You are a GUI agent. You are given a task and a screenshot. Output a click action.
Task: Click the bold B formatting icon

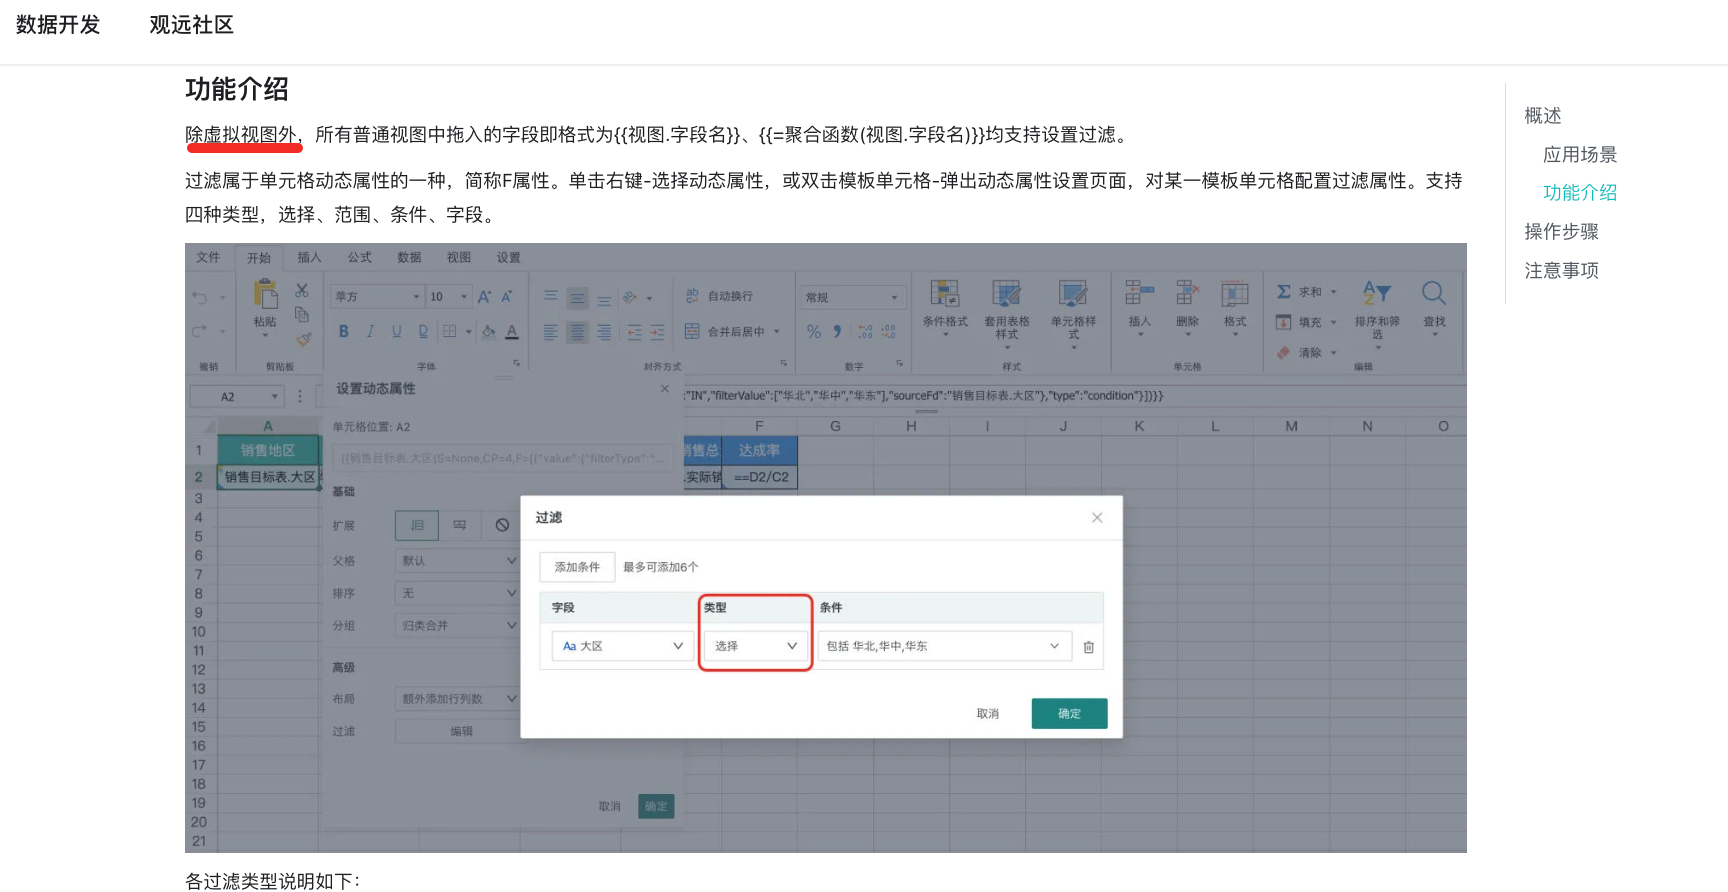tap(343, 332)
